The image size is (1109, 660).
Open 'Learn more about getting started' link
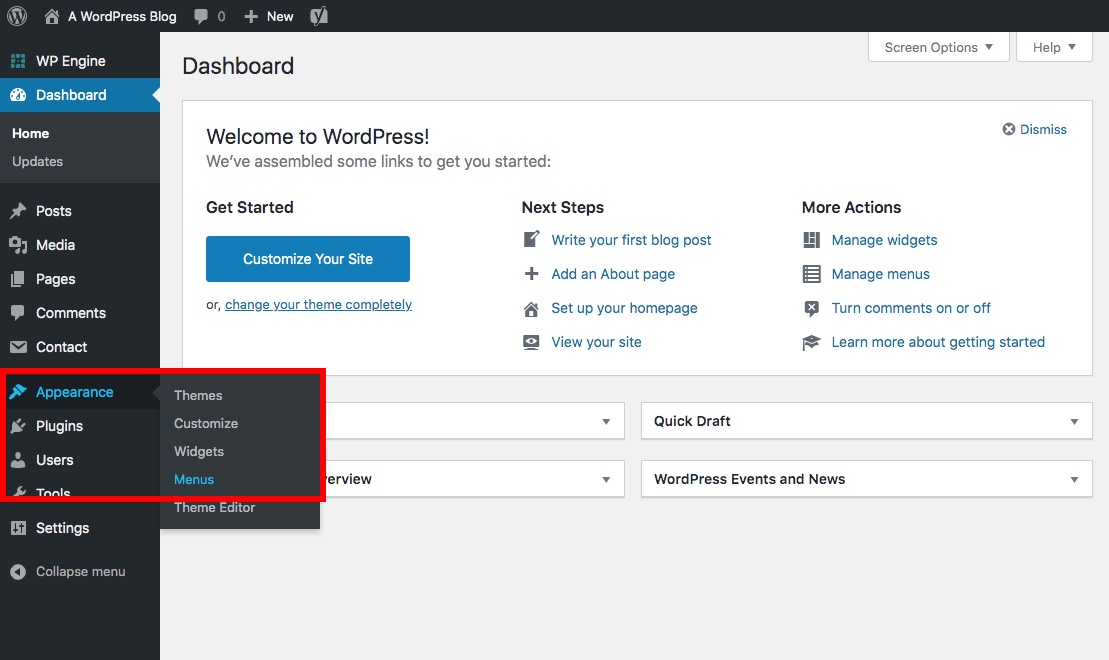(938, 342)
